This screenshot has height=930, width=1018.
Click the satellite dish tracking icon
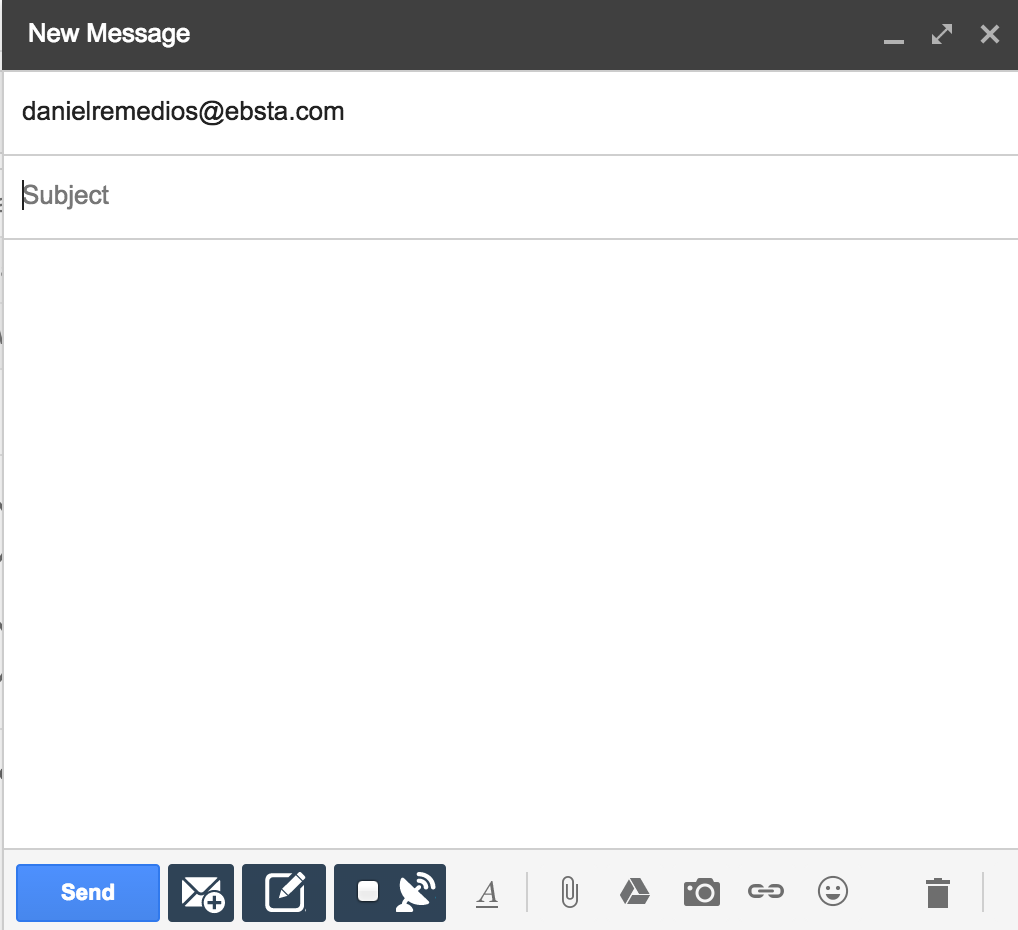[x=415, y=892]
